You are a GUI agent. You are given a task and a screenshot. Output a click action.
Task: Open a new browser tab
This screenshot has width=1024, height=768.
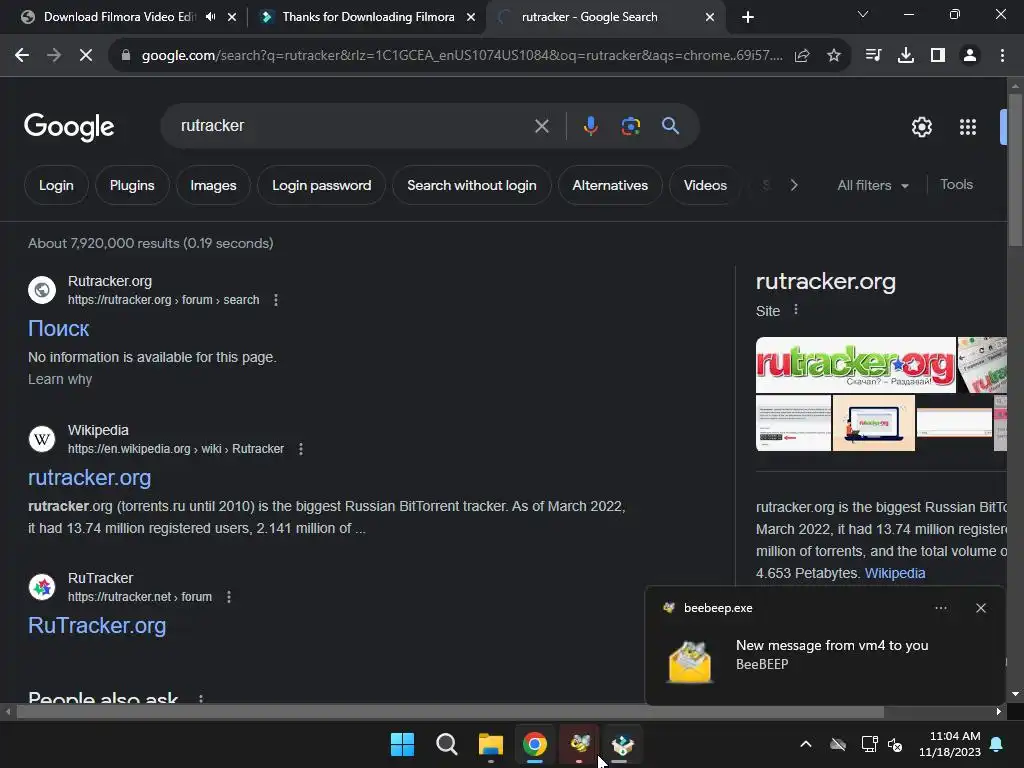tap(748, 17)
